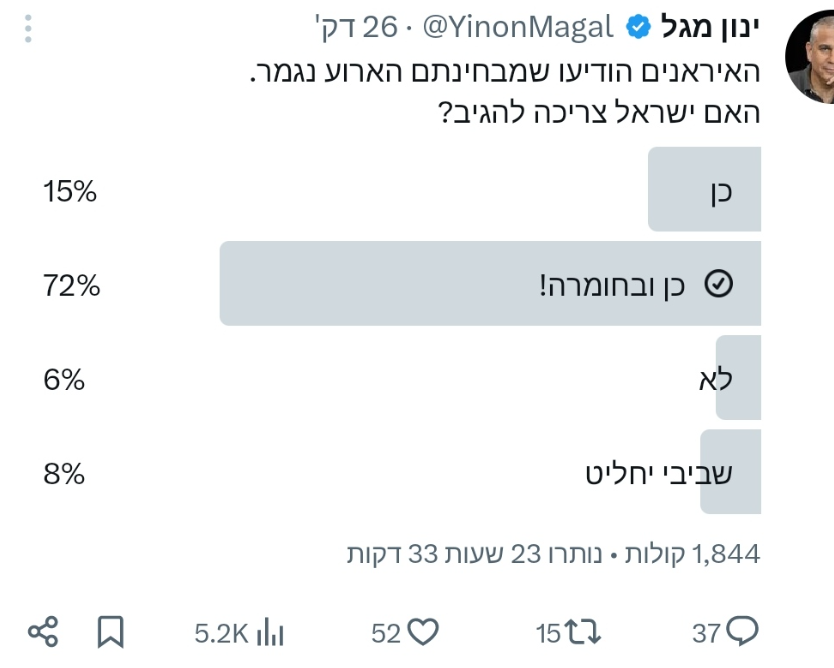Open replies via the speech bubble icon

[x=742, y=631]
